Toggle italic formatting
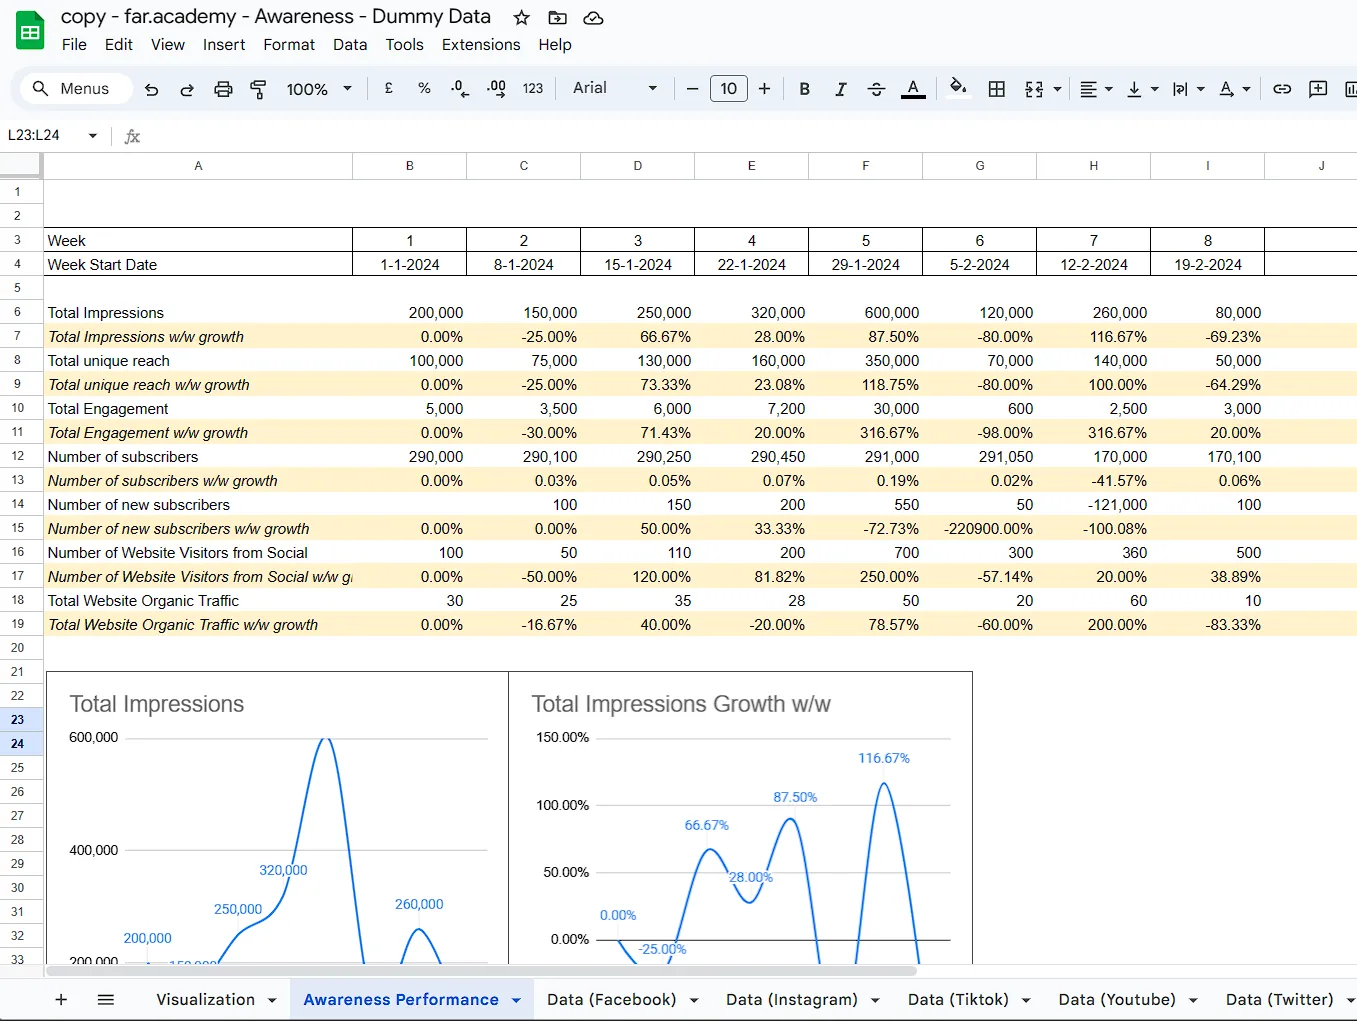Screen dimensions: 1357x1021 click(840, 88)
